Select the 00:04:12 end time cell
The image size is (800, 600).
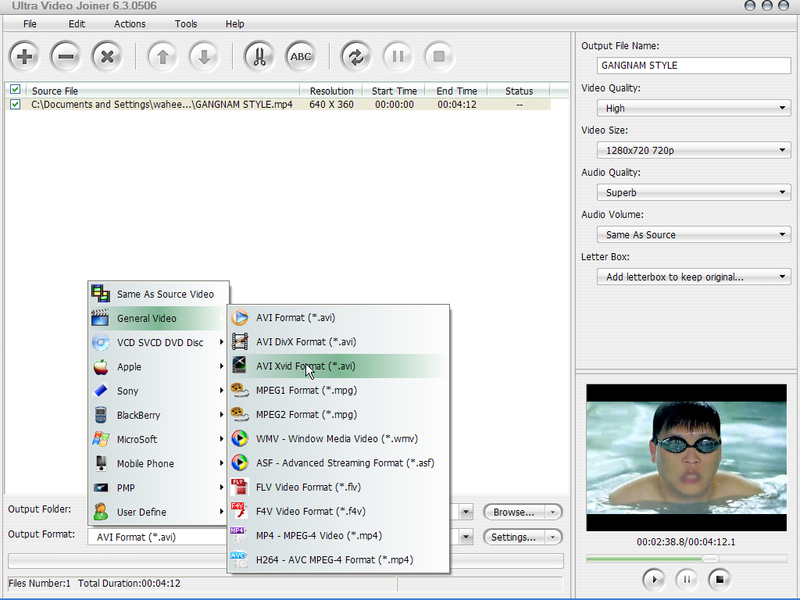click(x=457, y=105)
